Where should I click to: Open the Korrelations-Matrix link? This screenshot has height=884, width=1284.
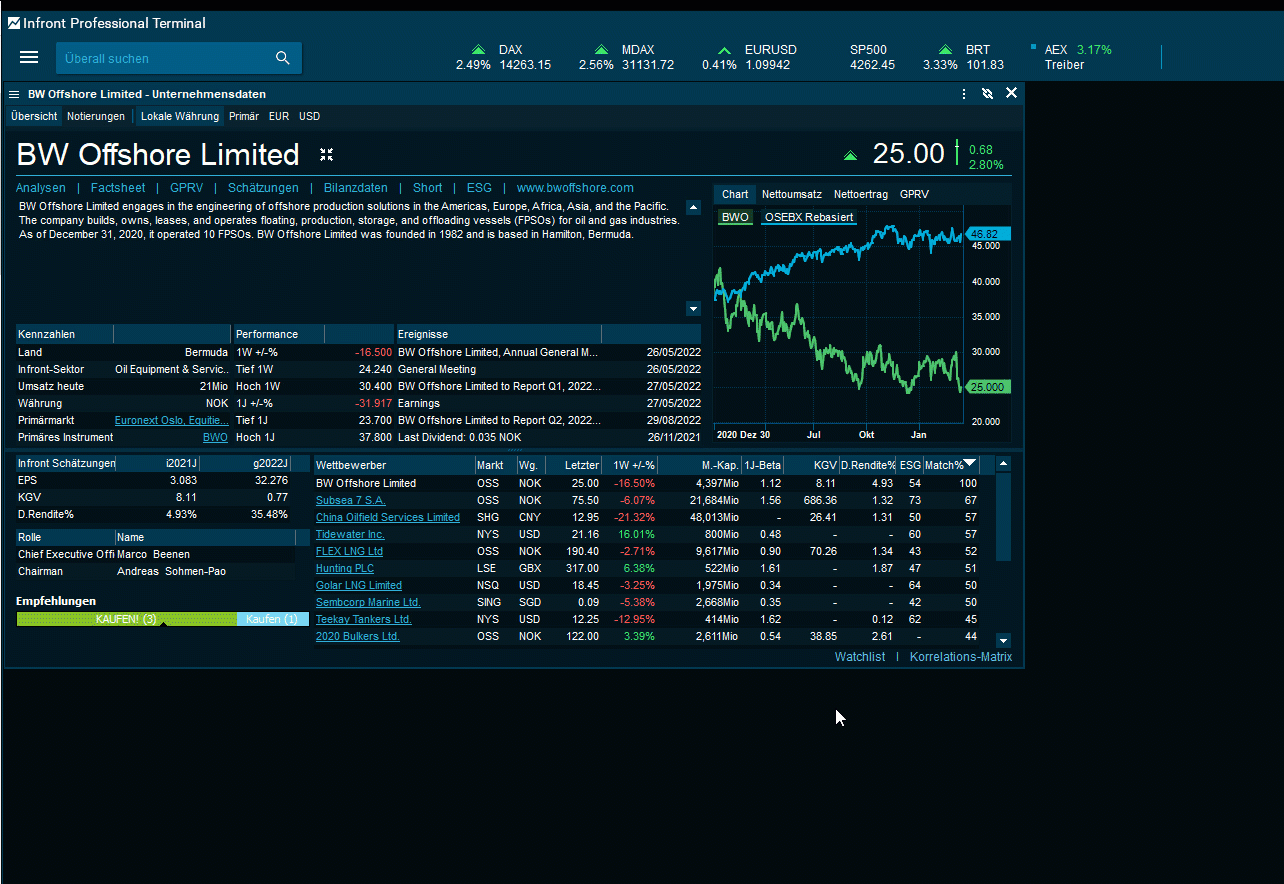(x=960, y=657)
